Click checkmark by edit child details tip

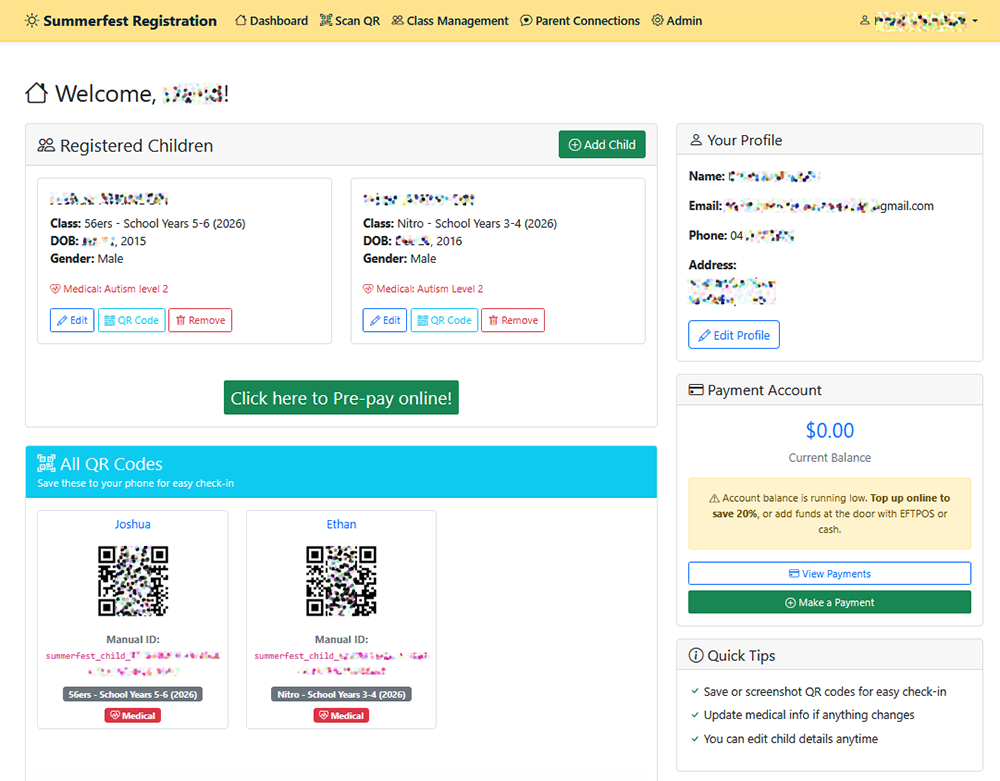point(695,739)
